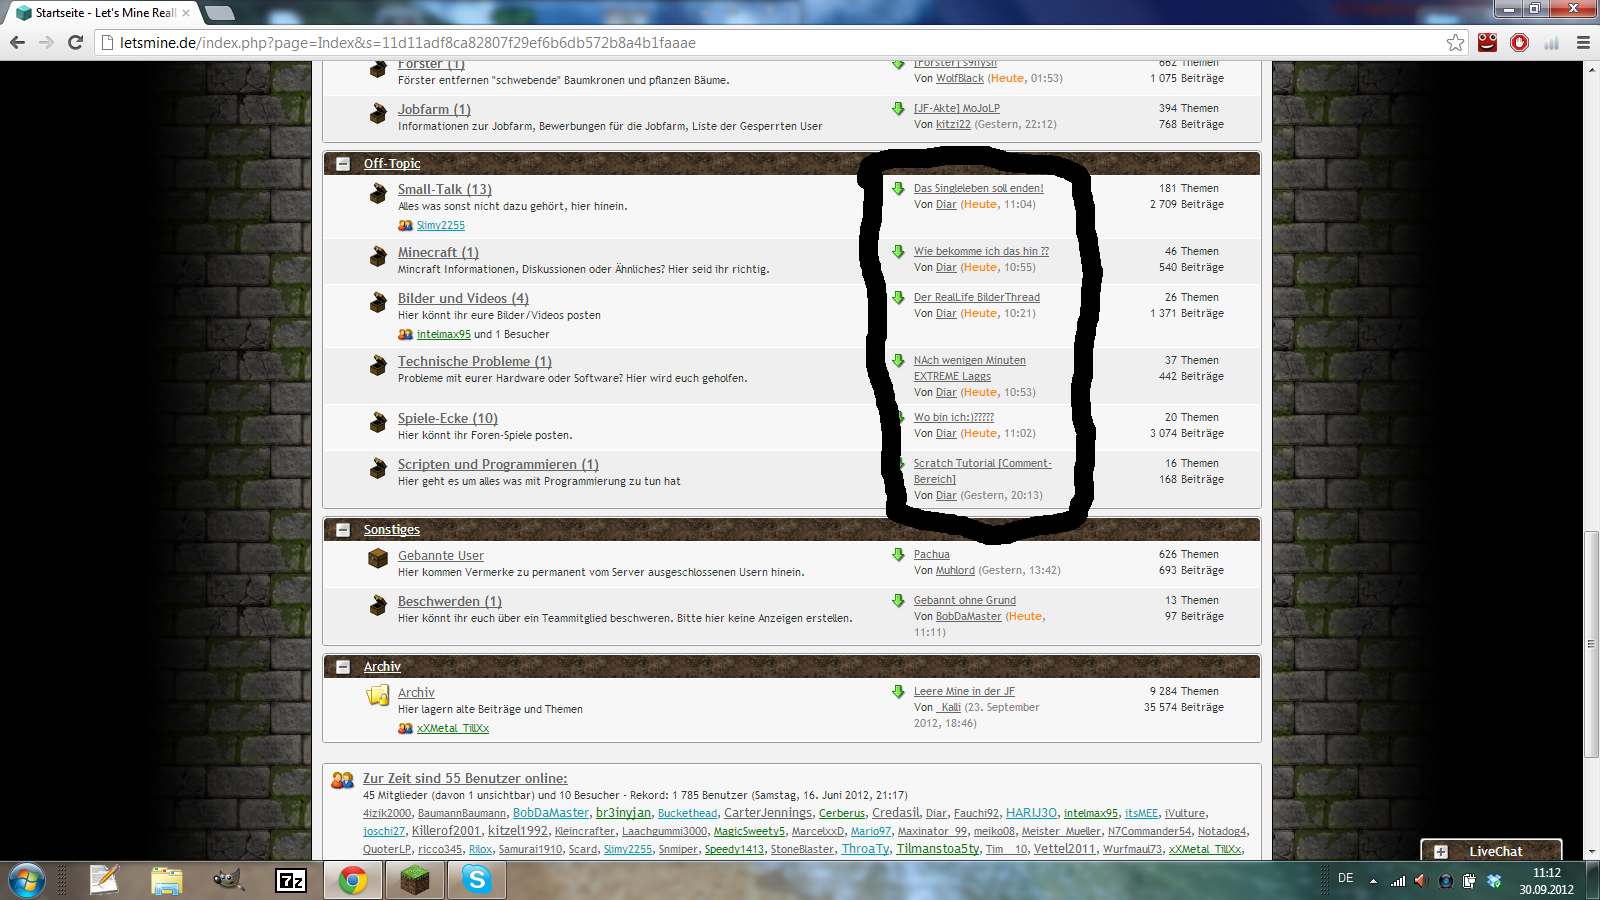Open the Chrome menu icon
Image resolution: width=1600 pixels, height=900 pixels.
tap(1583, 42)
